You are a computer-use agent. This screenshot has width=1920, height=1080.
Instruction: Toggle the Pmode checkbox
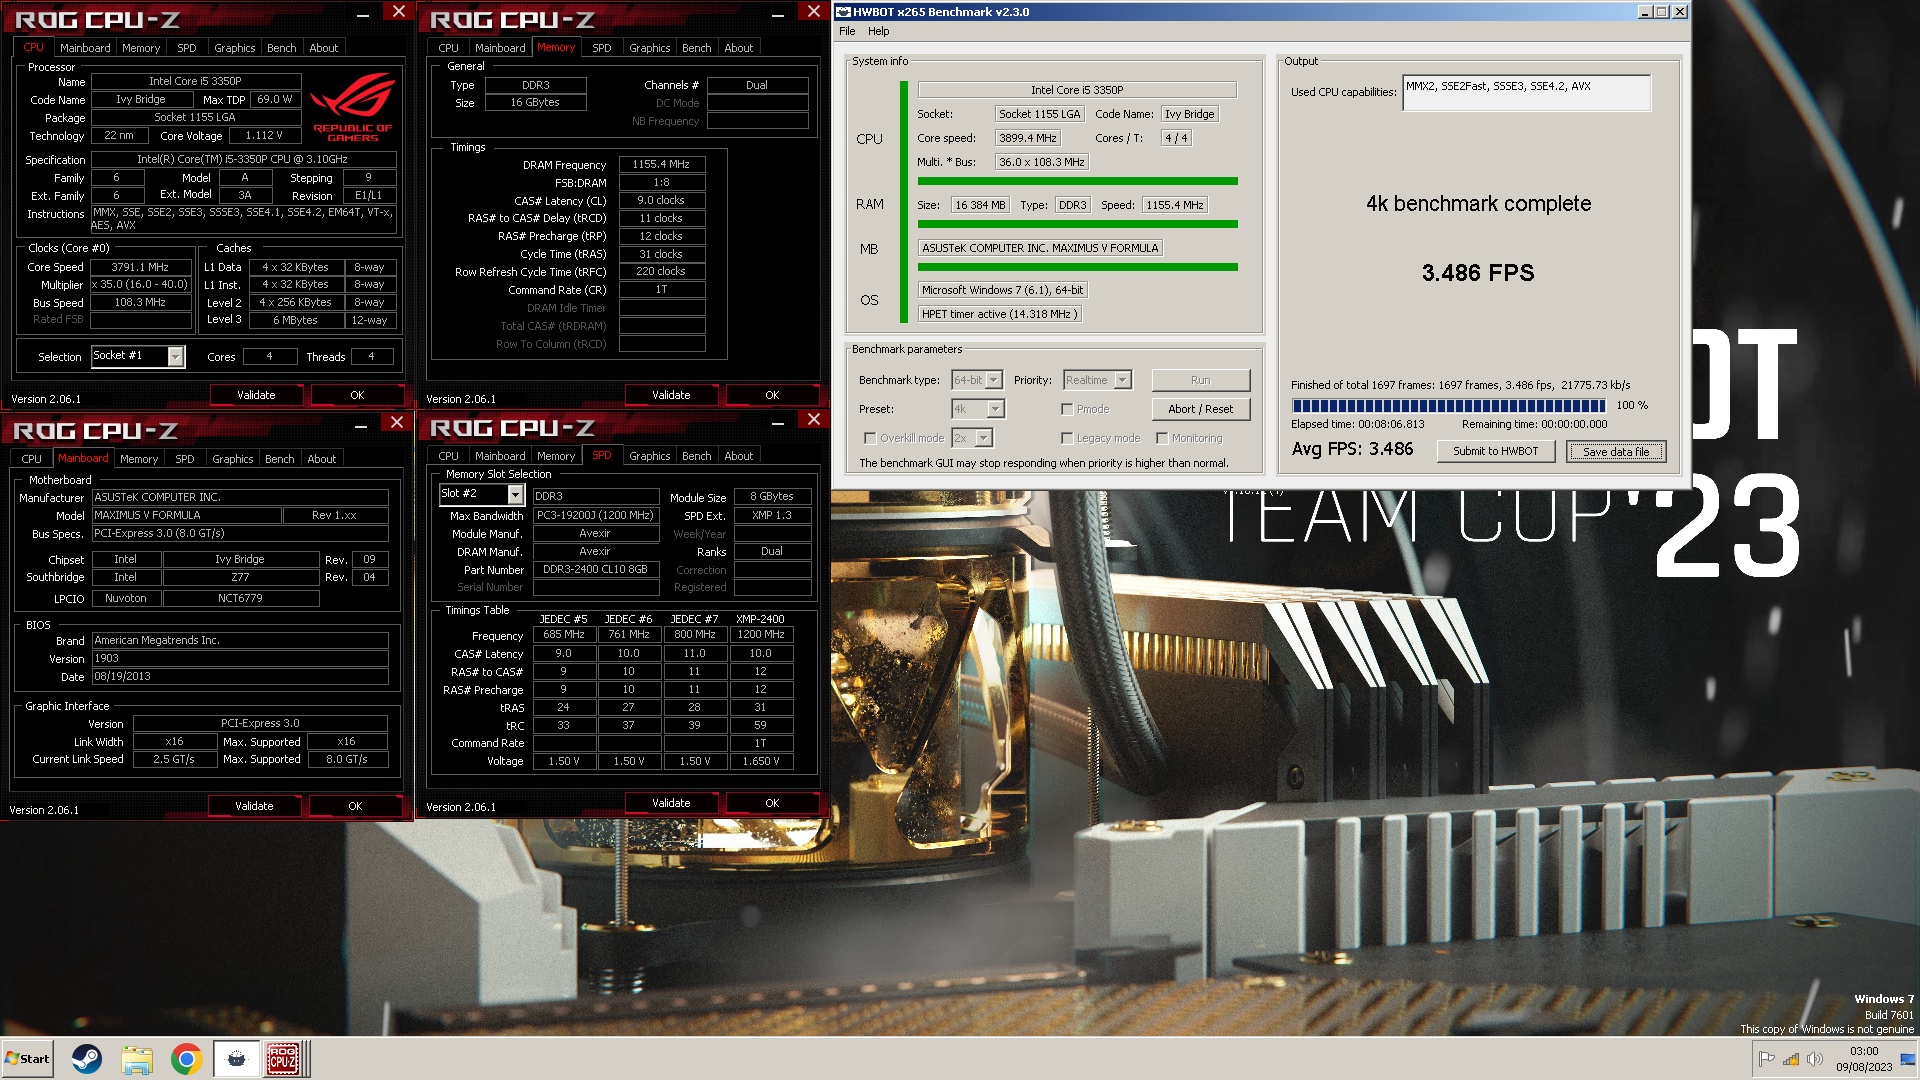[1067, 409]
